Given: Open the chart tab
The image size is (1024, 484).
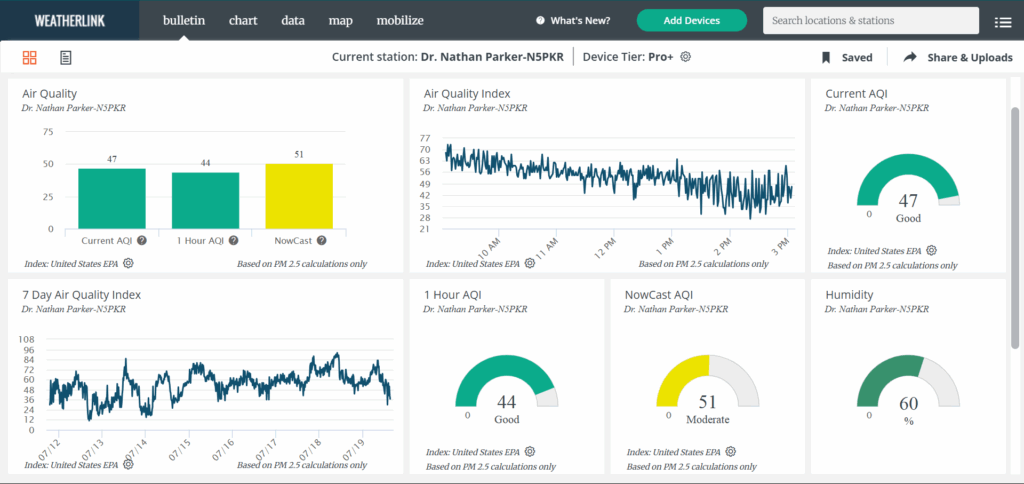Looking at the screenshot, I should coord(243,20).
